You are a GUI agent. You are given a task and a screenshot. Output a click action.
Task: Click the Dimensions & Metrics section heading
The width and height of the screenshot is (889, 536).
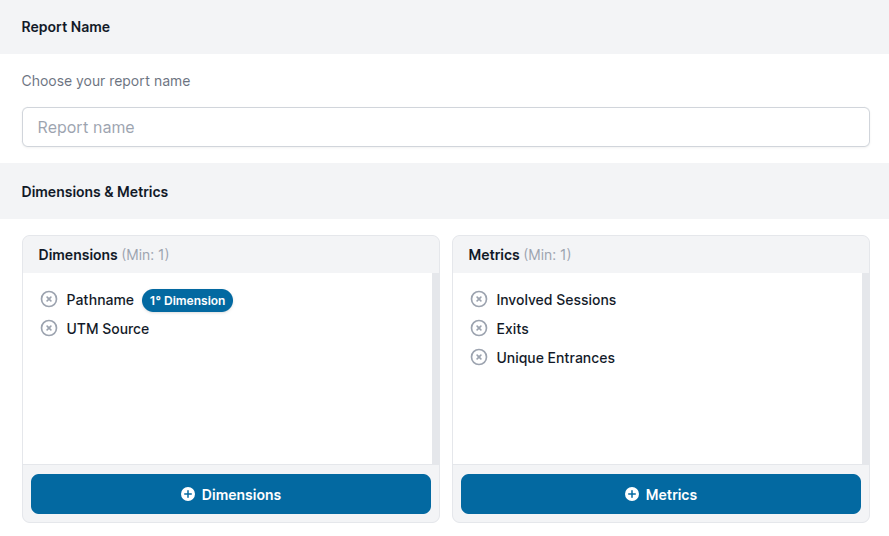(95, 192)
